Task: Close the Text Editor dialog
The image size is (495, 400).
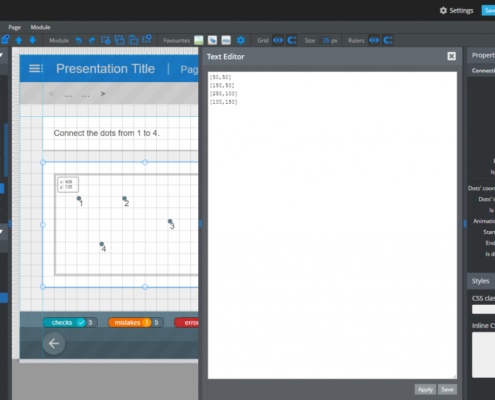Action: point(451,56)
